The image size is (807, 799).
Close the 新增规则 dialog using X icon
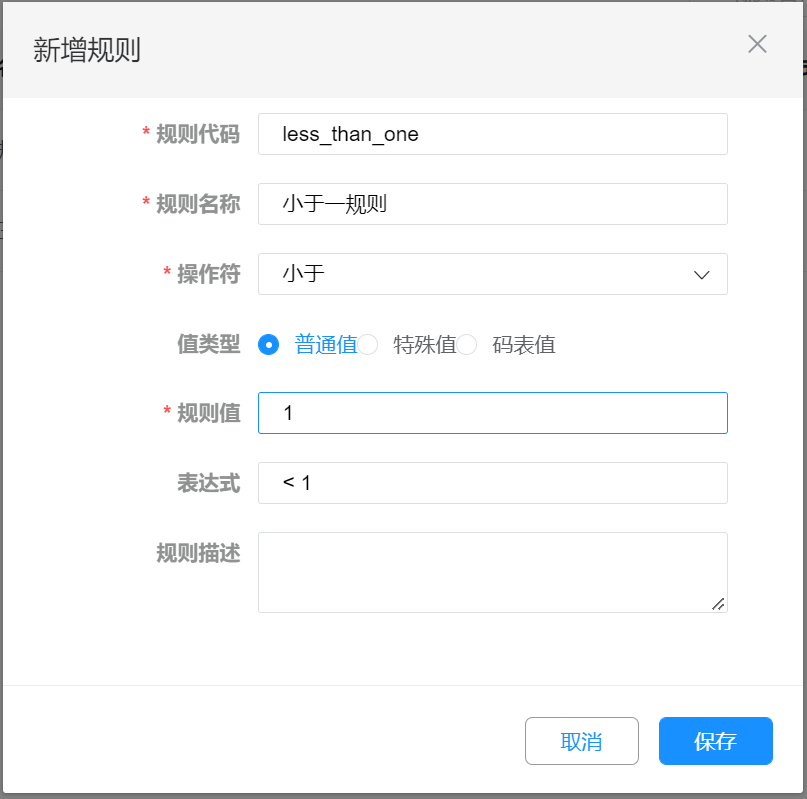(x=757, y=44)
